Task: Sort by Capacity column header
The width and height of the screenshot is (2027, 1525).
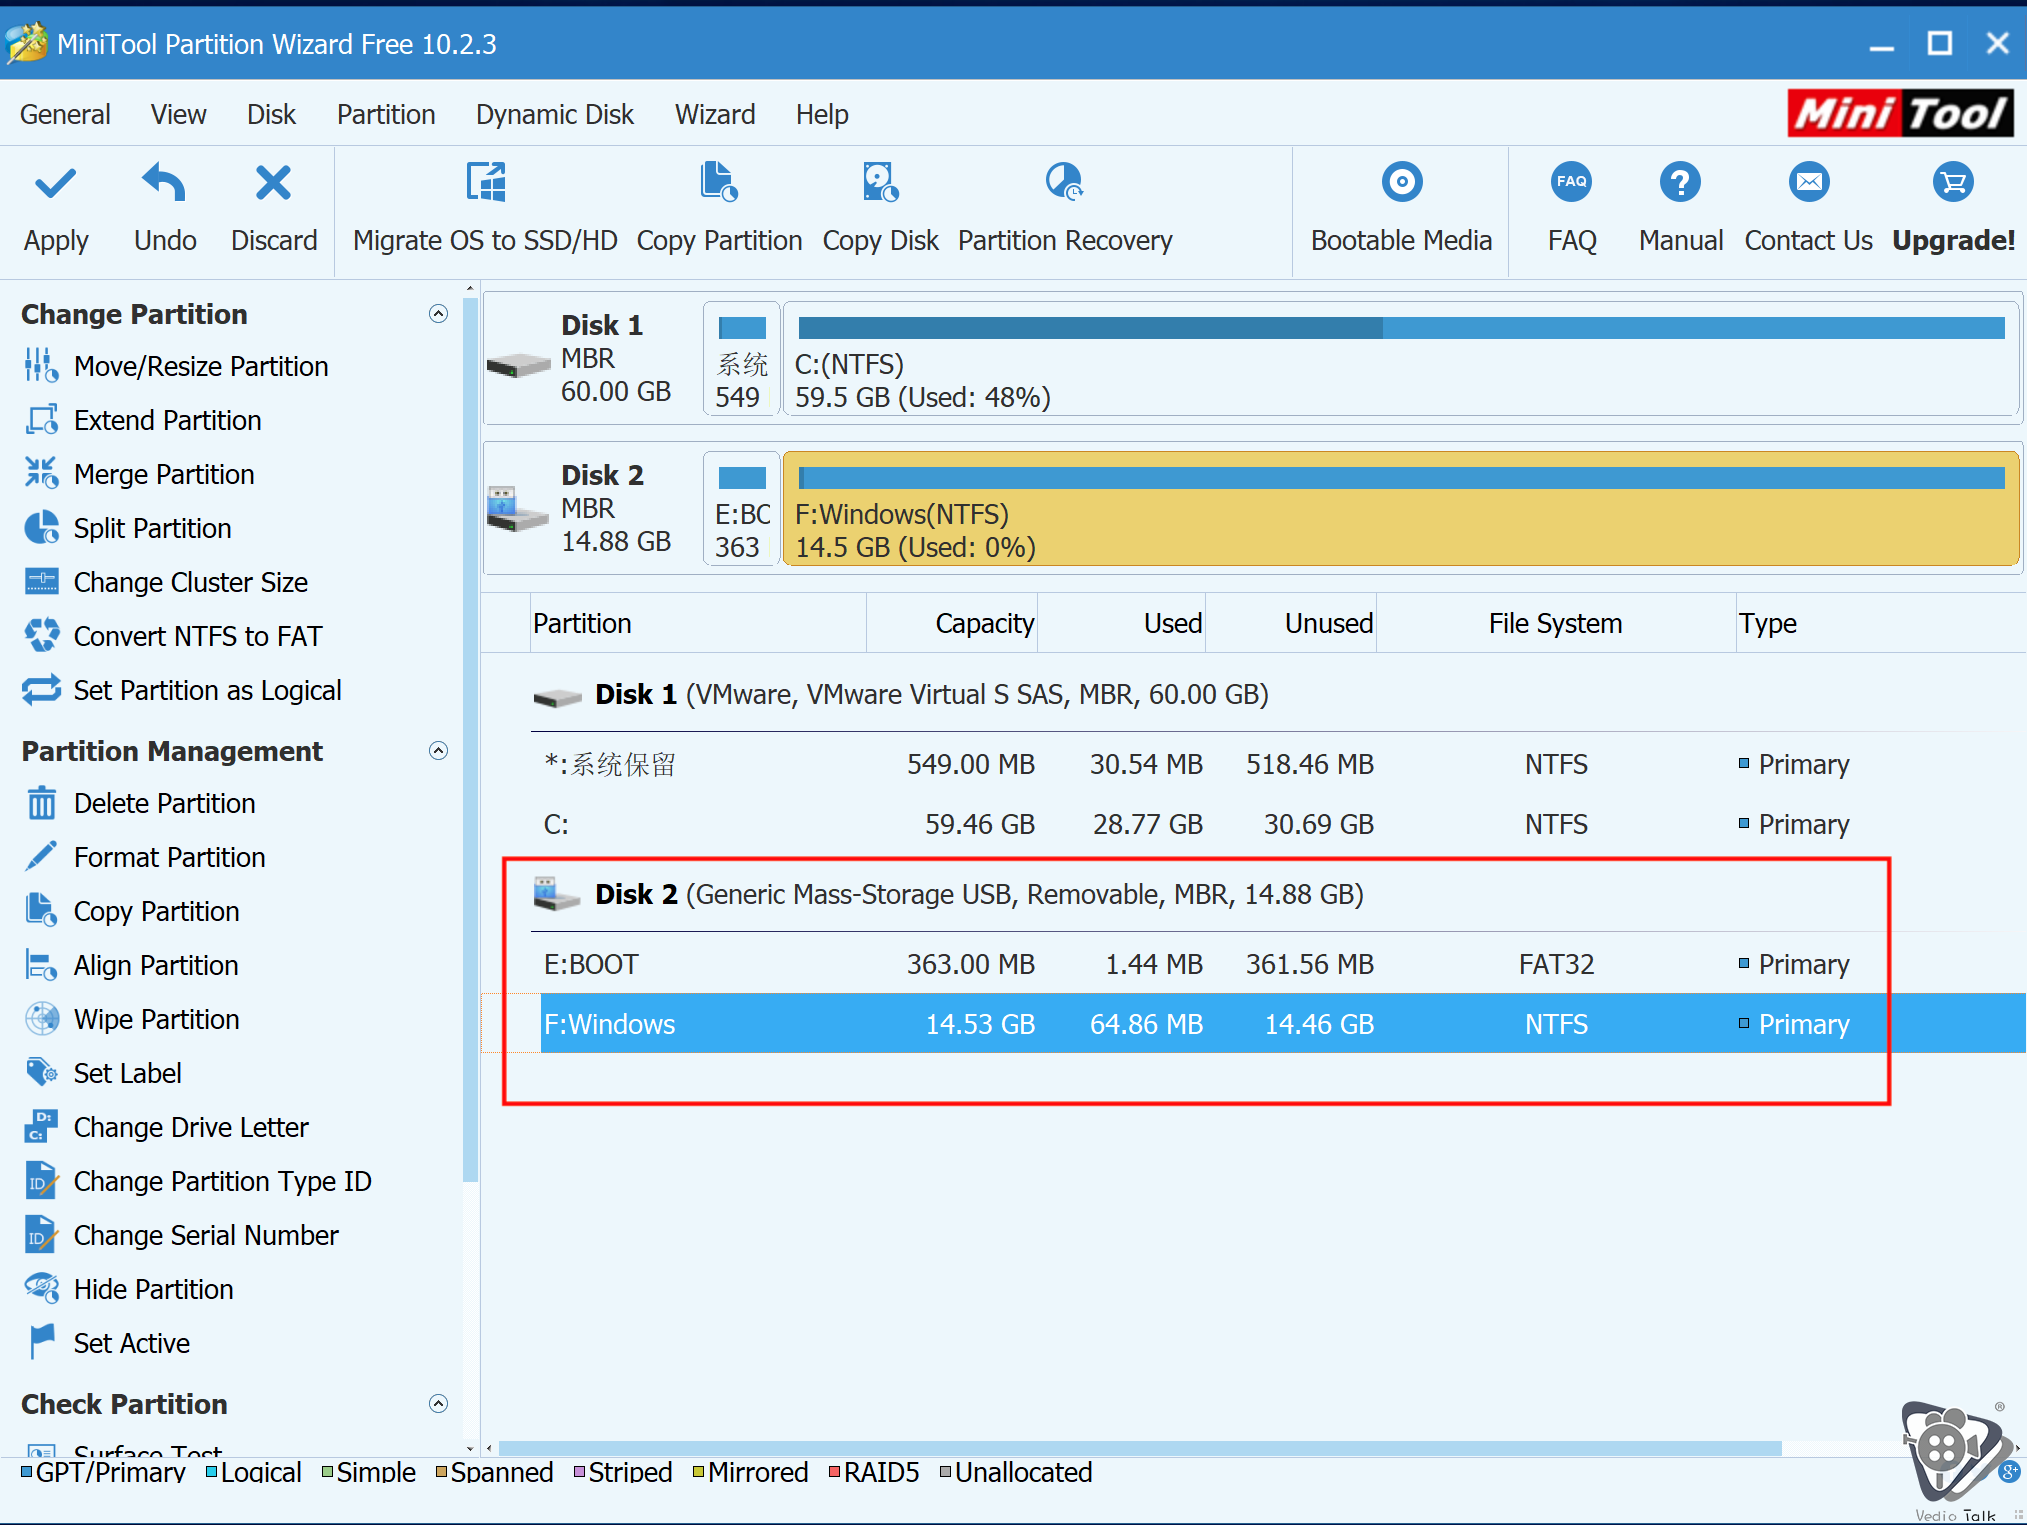Action: tap(952, 623)
